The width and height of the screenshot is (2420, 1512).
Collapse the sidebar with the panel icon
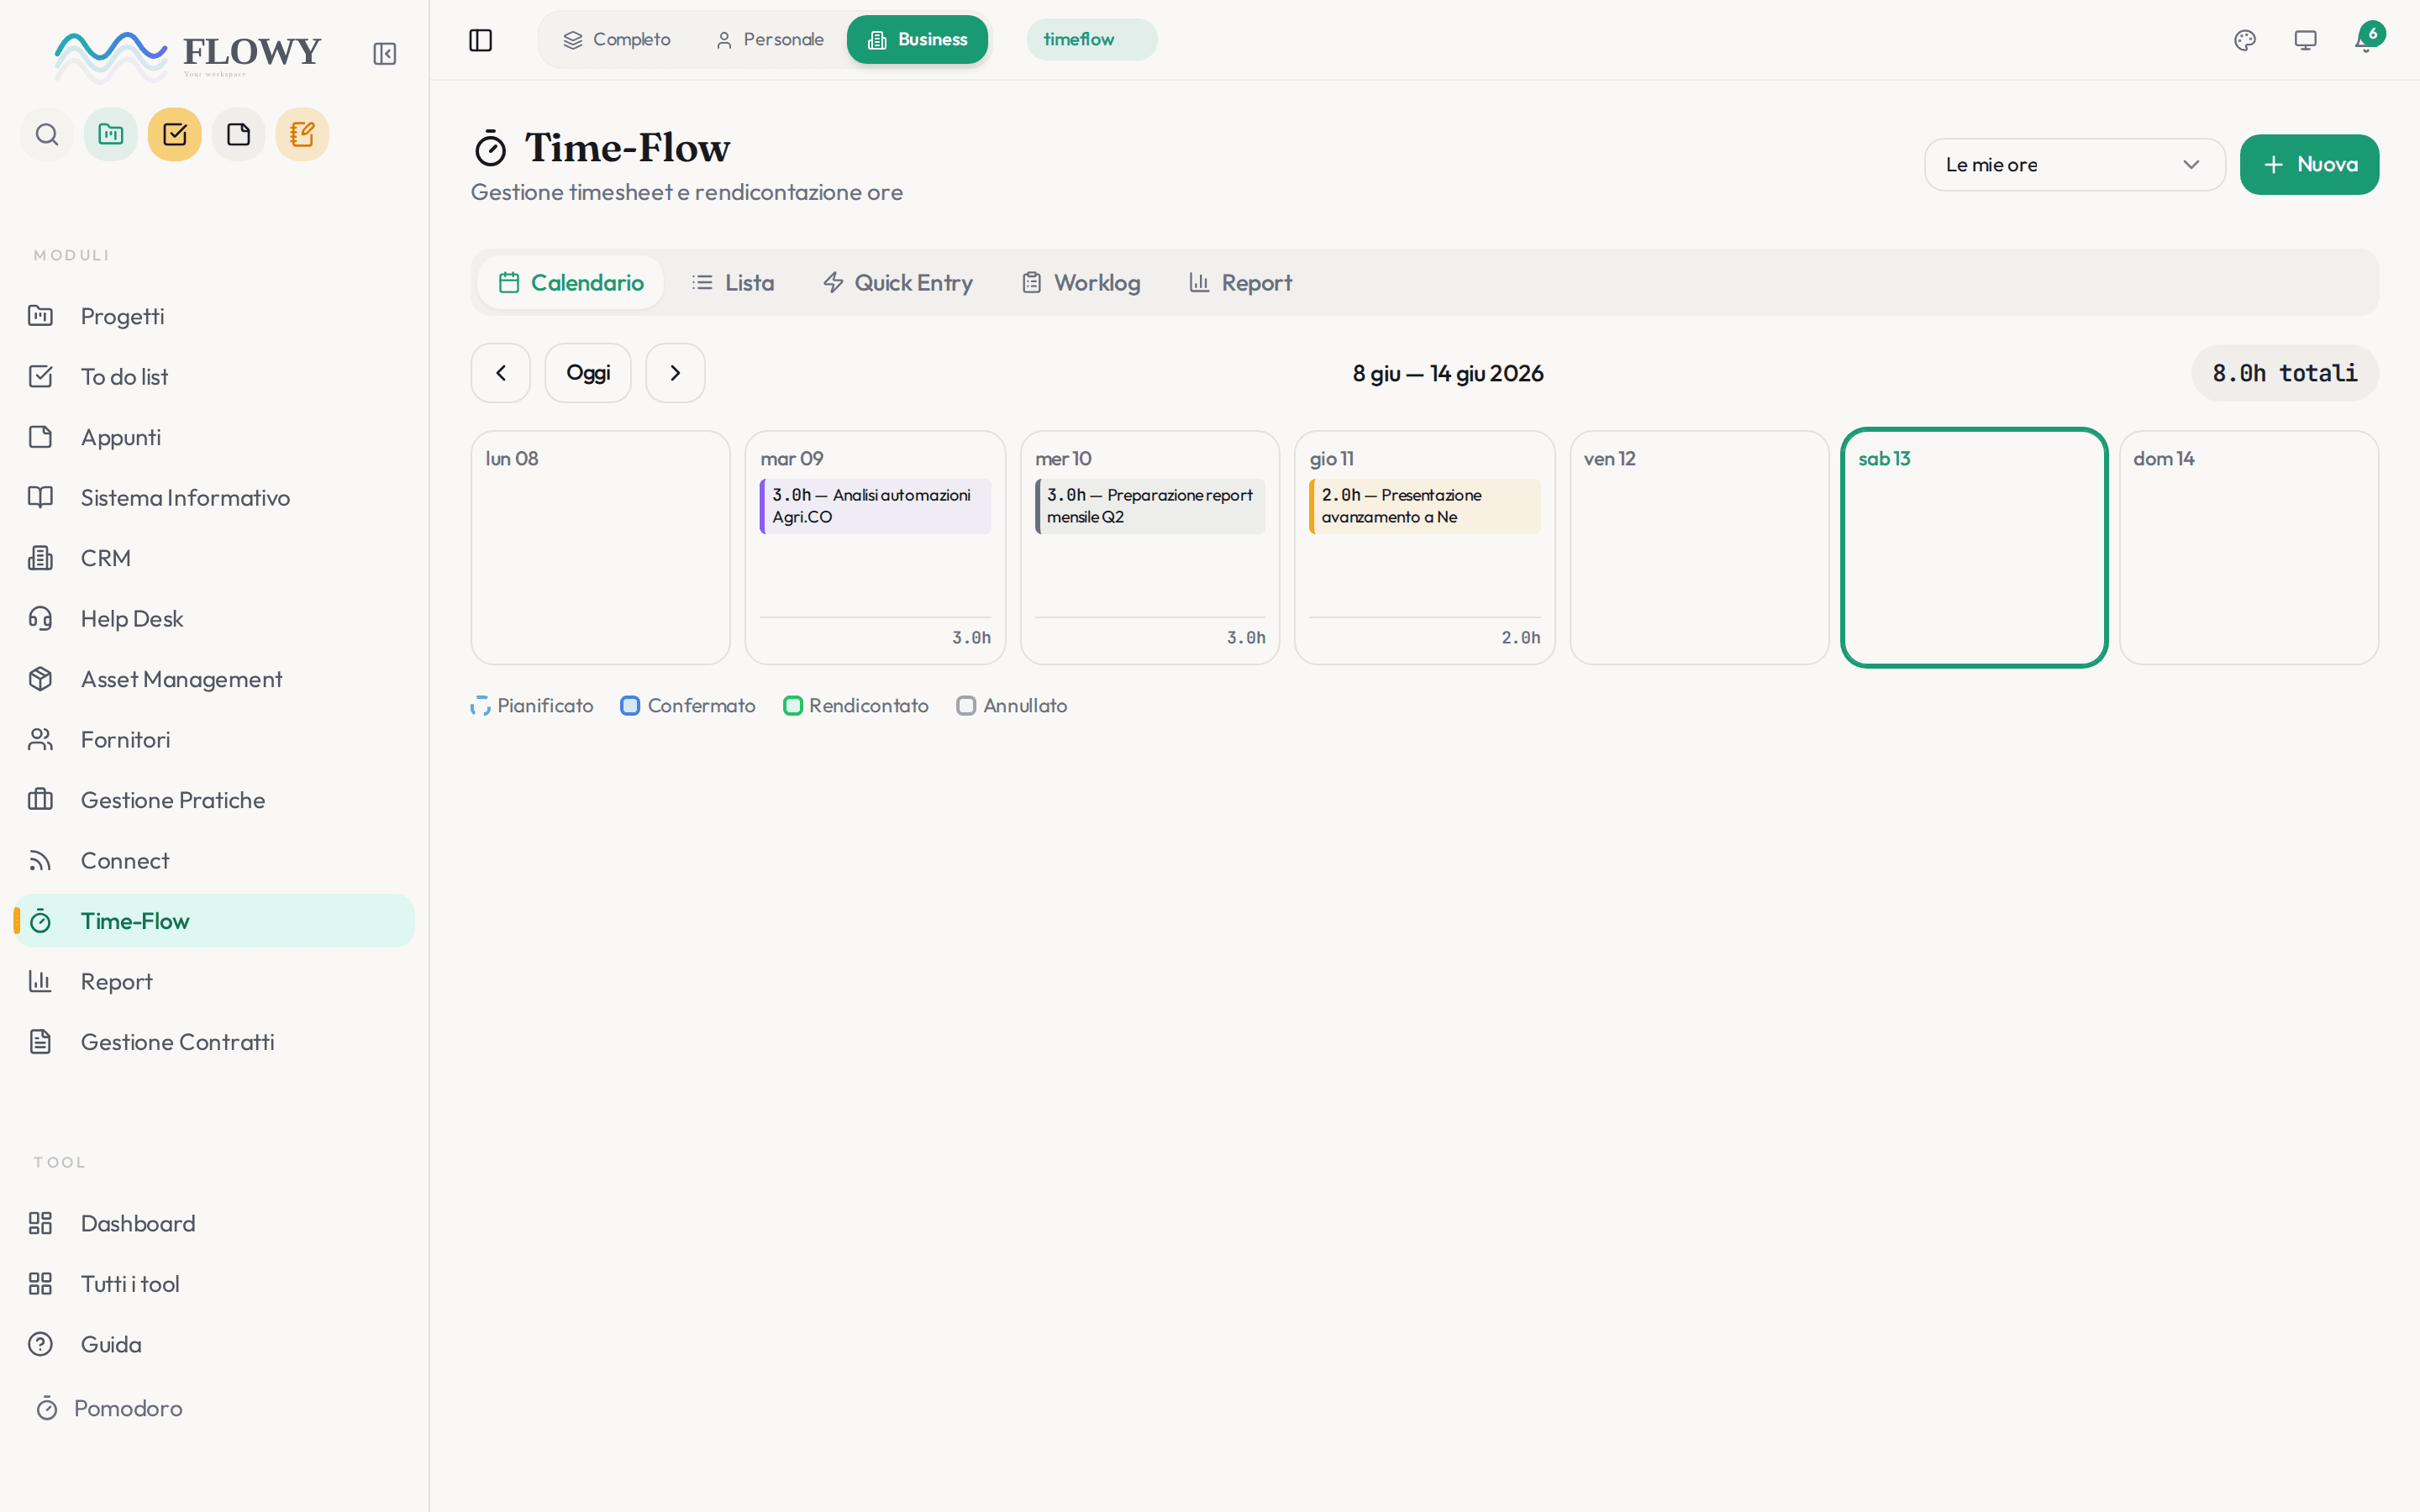(x=385, y=54)
